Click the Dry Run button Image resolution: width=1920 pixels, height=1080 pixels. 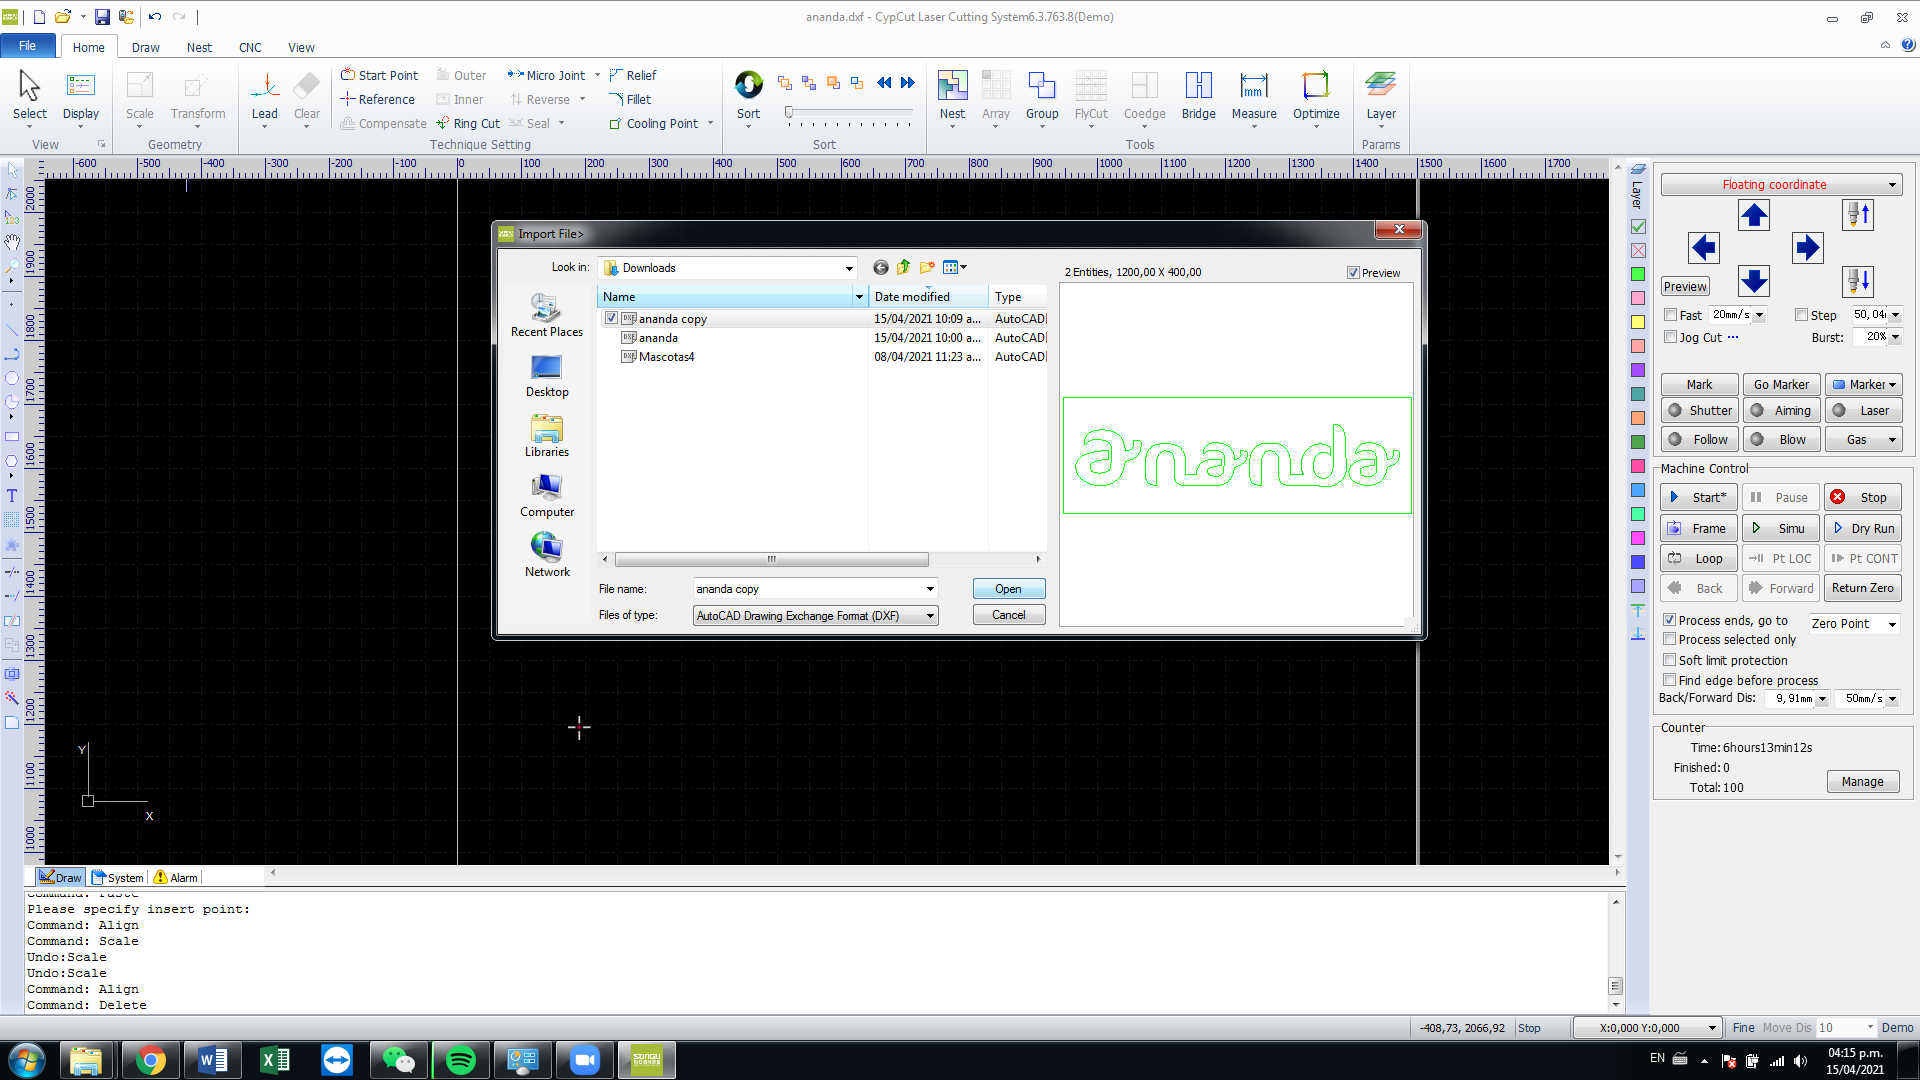pos(1862,528)
